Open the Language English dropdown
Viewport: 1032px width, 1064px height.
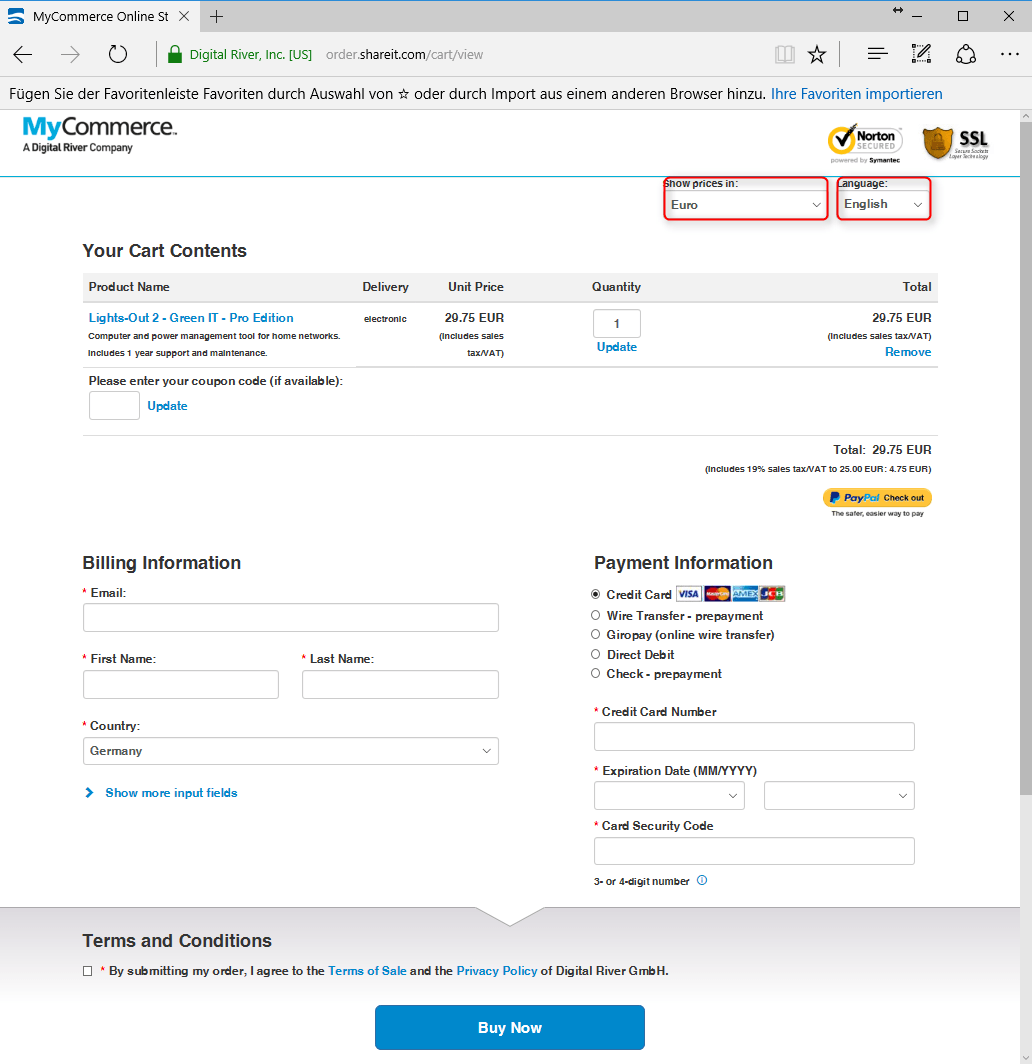coord(883,204)
